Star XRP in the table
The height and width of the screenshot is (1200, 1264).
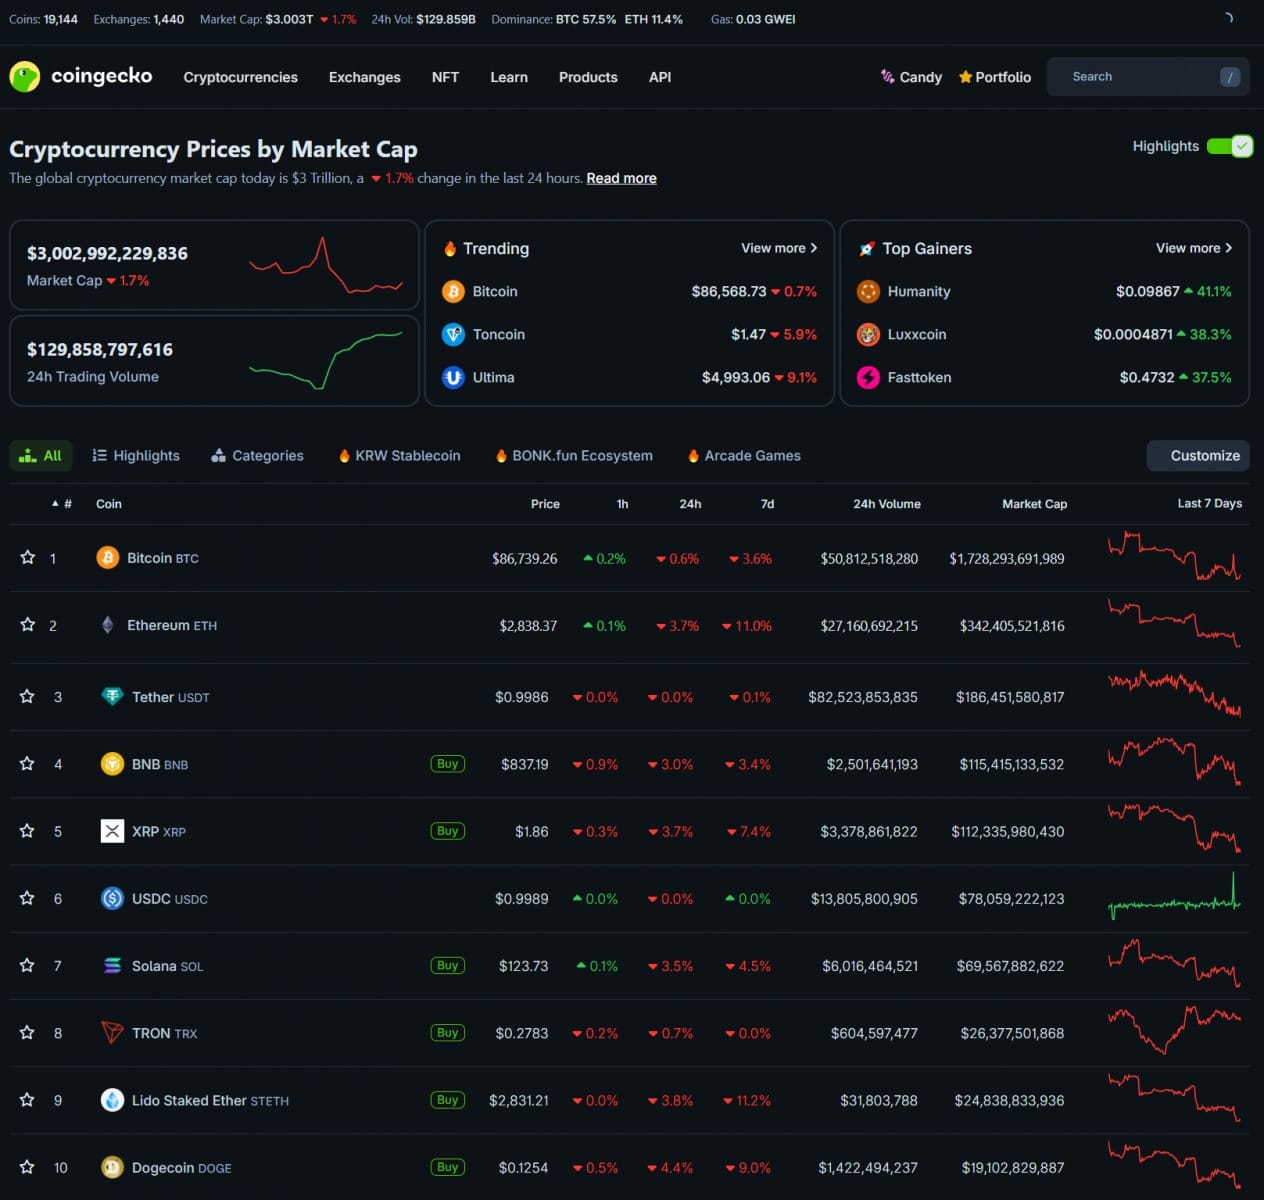point(27,831)
